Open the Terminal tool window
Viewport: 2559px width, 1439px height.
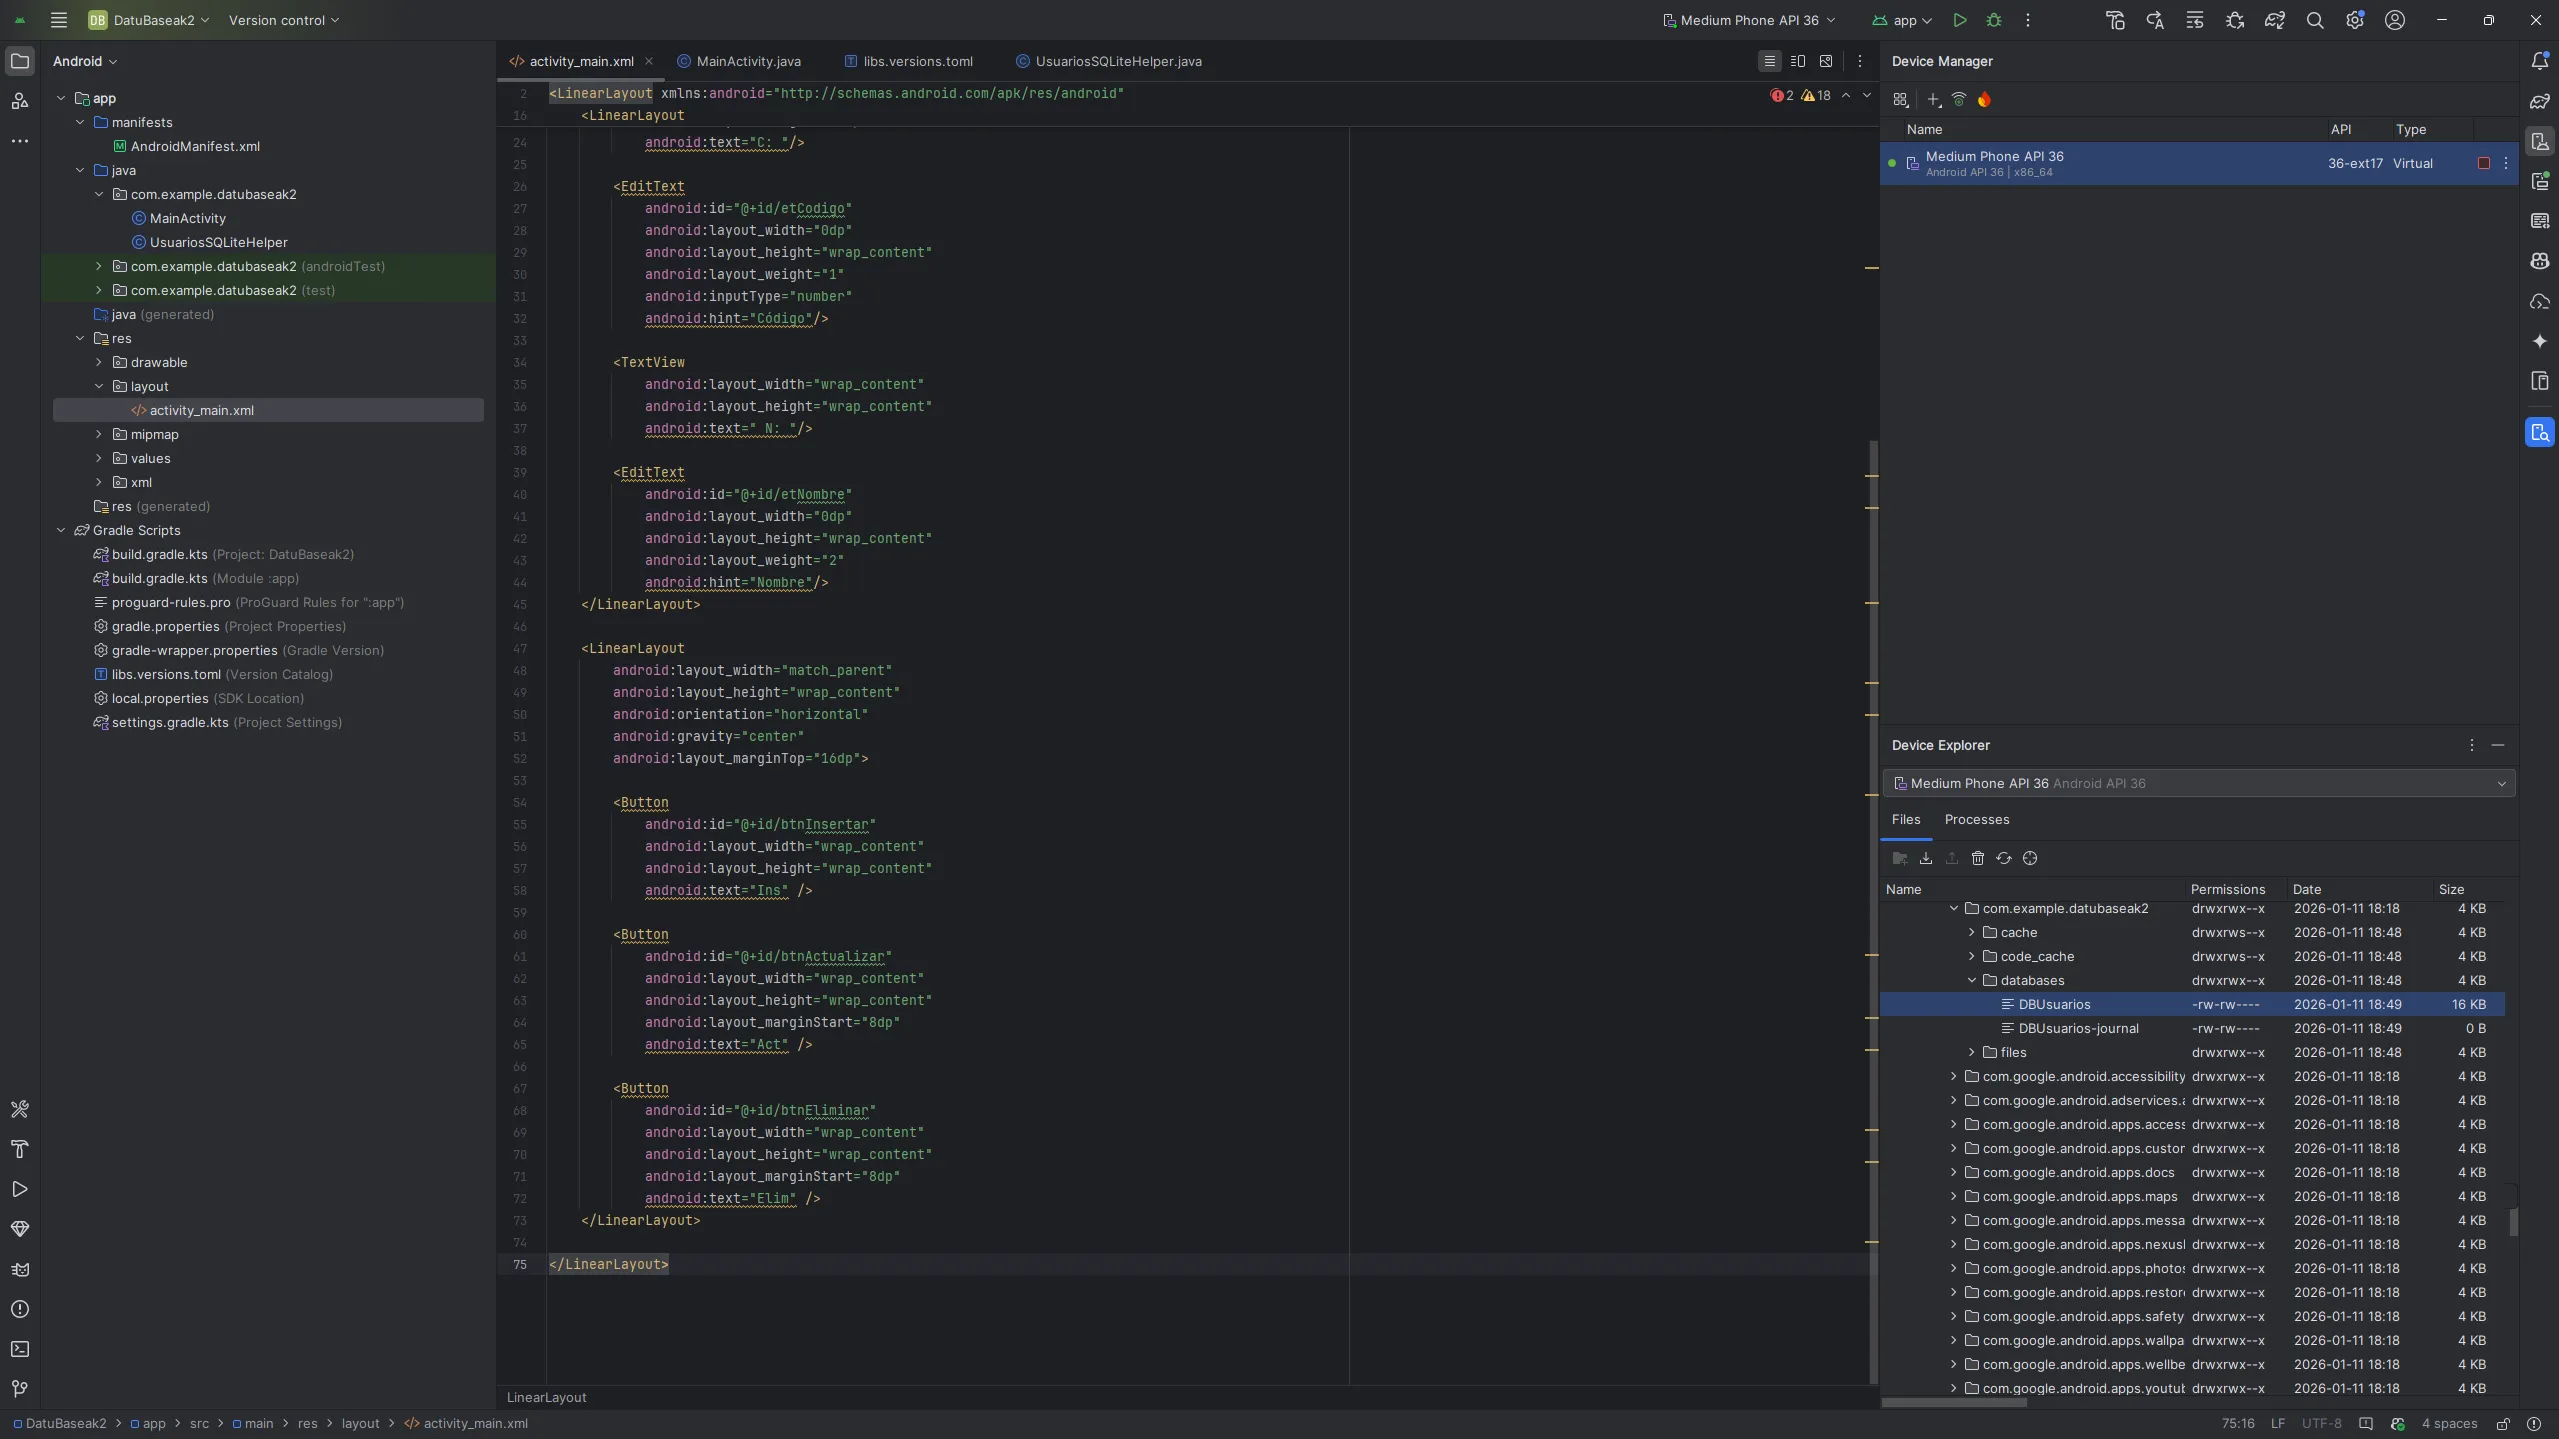point(20,1349)
